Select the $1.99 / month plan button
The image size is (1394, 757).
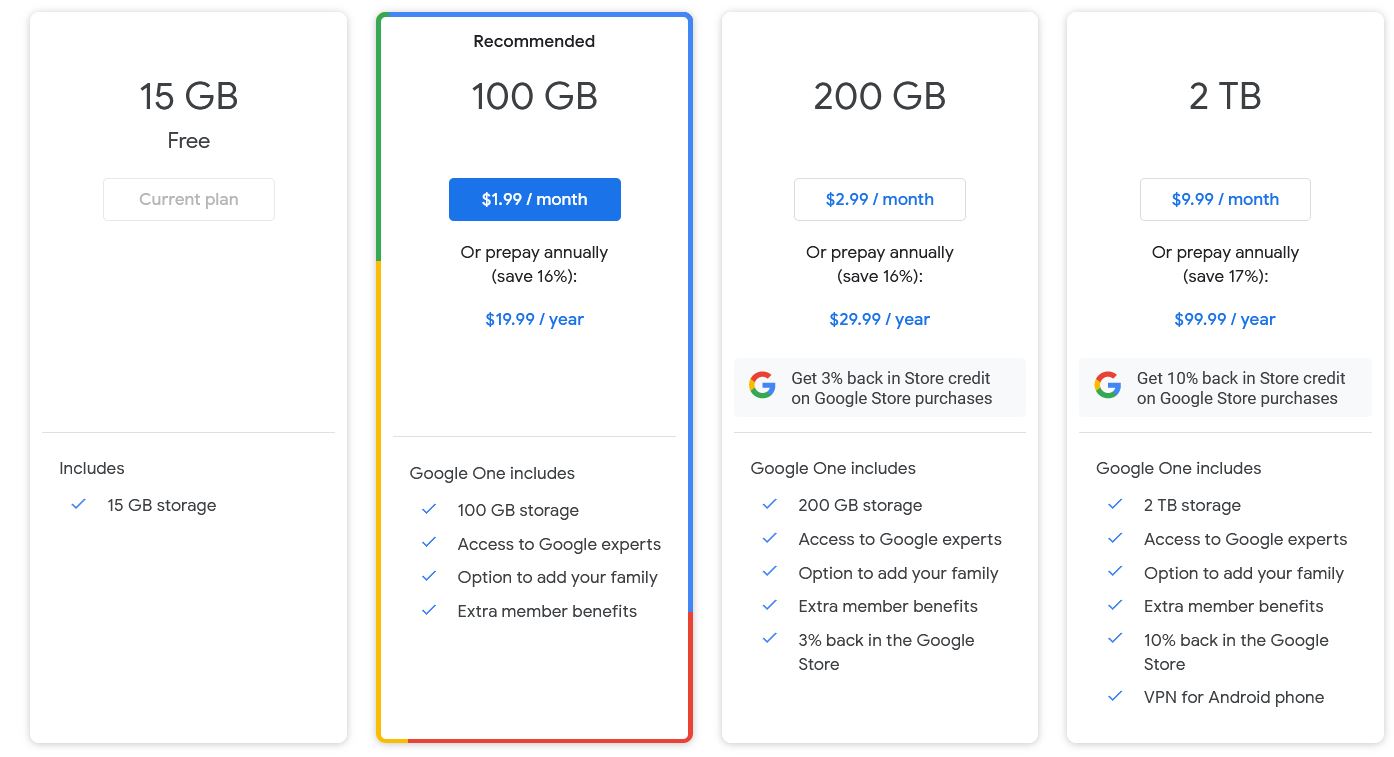pyautogui.click(x=534, y=199)
